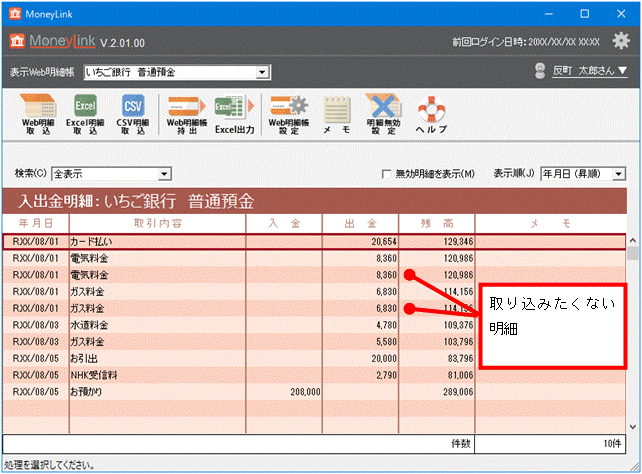Click the 処理を選択してください status bar text
642x474 pixels.
50,465
